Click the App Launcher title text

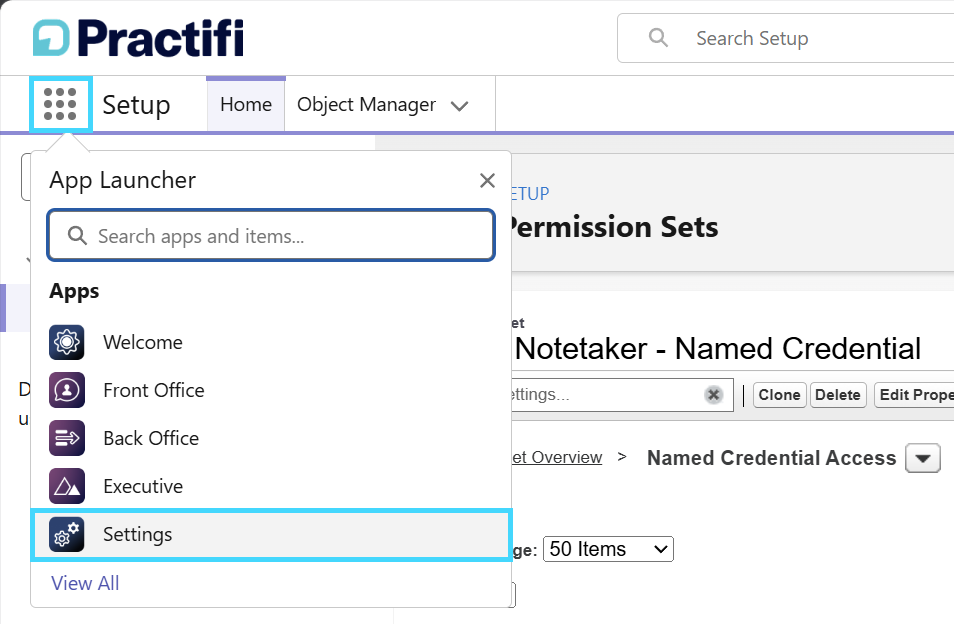pyautogui.click(x=122, y=181)
